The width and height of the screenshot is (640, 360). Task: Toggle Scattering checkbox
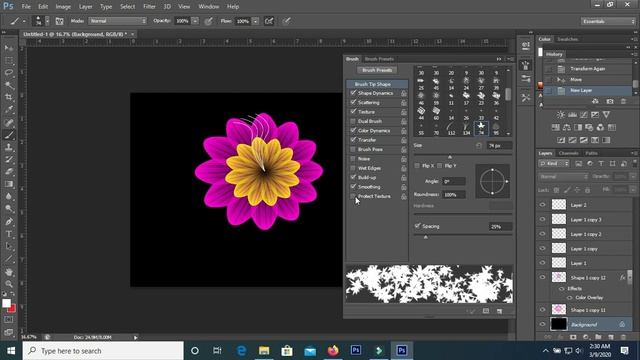coord(353,102)
